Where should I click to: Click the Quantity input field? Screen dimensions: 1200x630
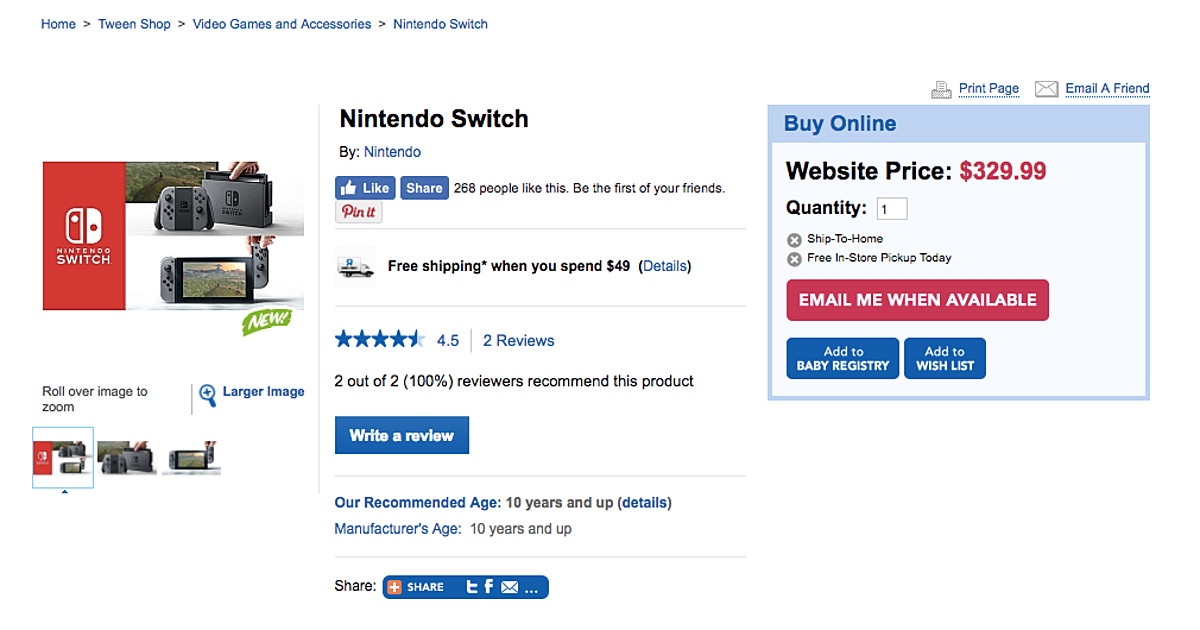point(892,209)
